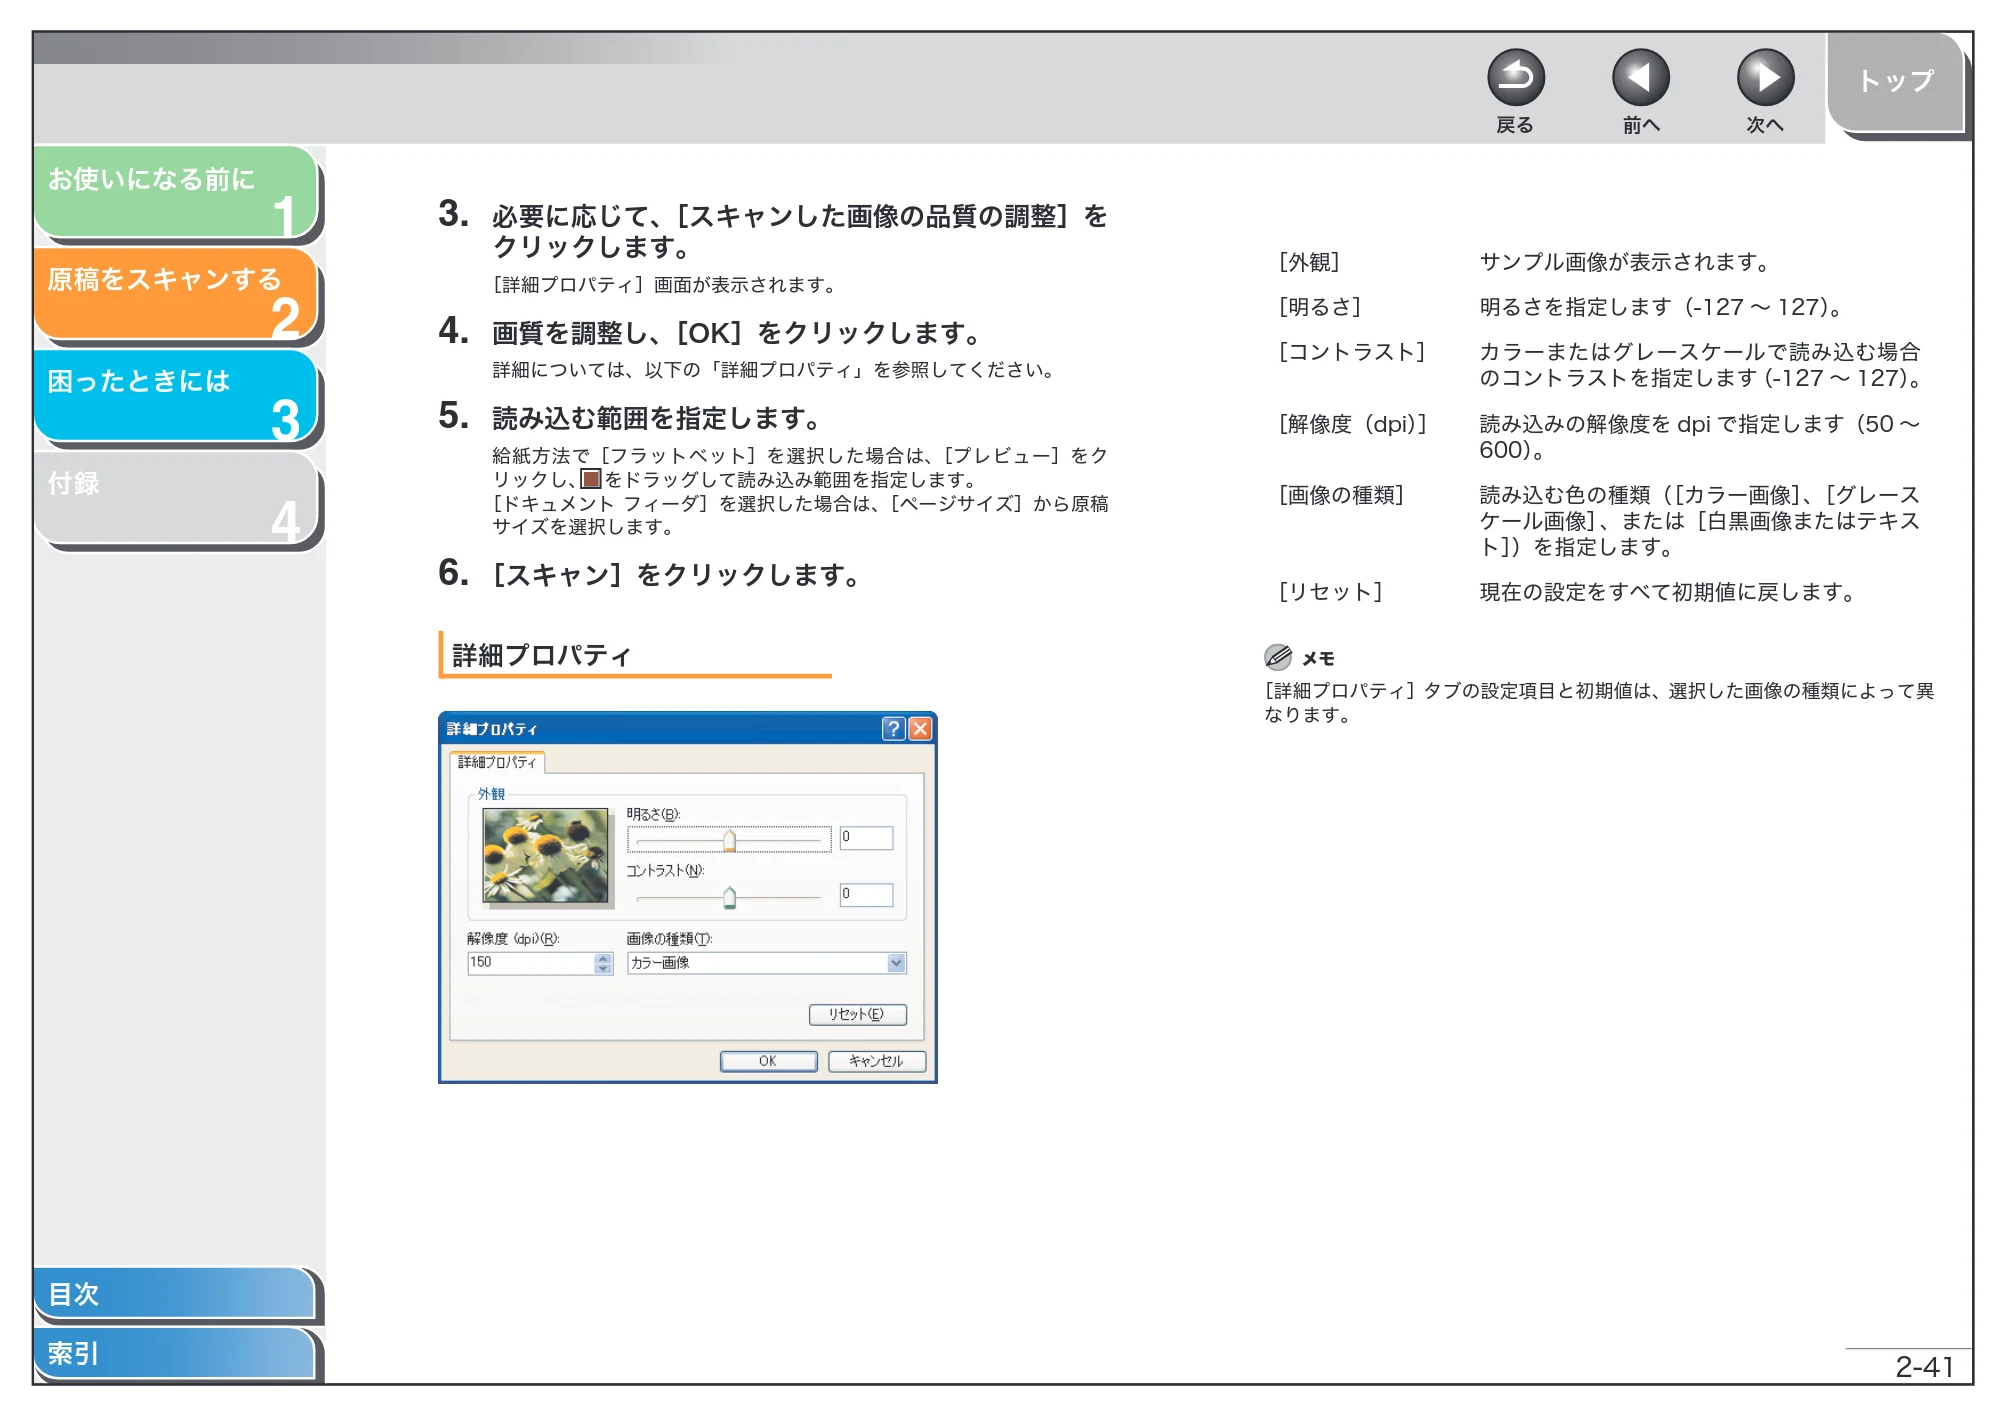This screenshot has height=1415, width=2000.
Task: Click the [画像の種類] label in the description list
Action: (1341, 495)
